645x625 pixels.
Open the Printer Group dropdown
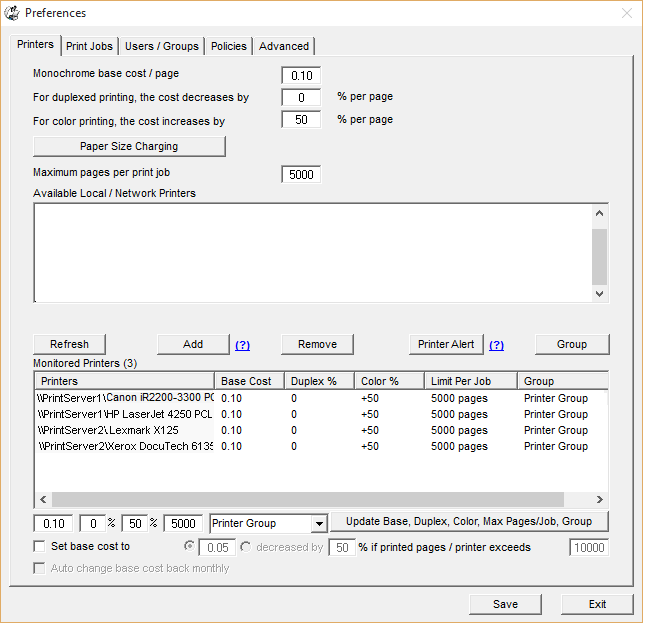319,524
